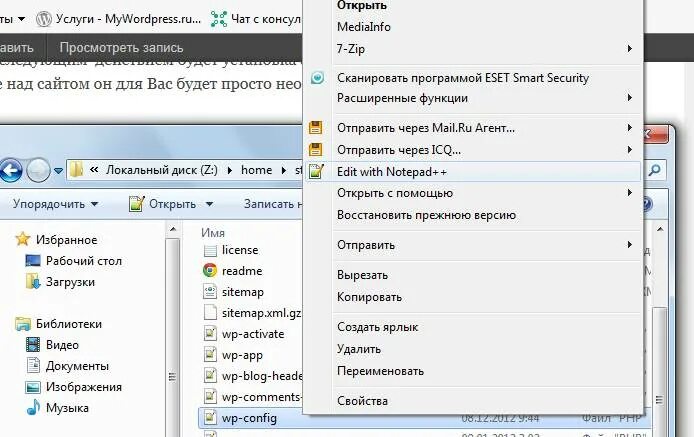Click the Explorer search magnifier icon
Viewport: 694px width, 437px height.
click(x=654, y=170)
